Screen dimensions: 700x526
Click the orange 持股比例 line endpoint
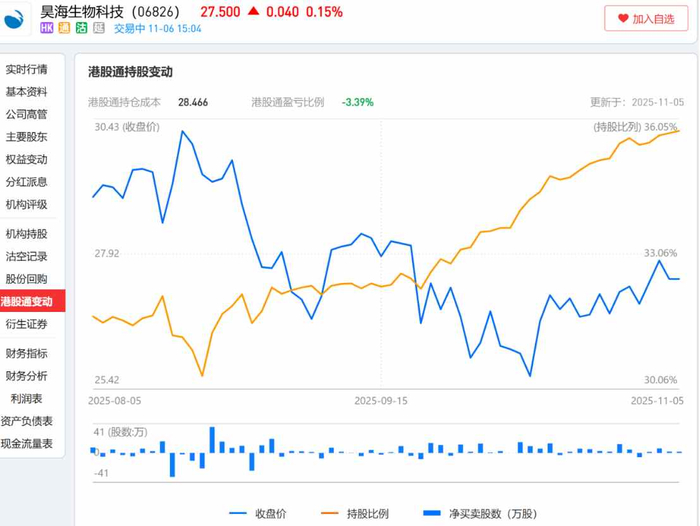[679, 131]
